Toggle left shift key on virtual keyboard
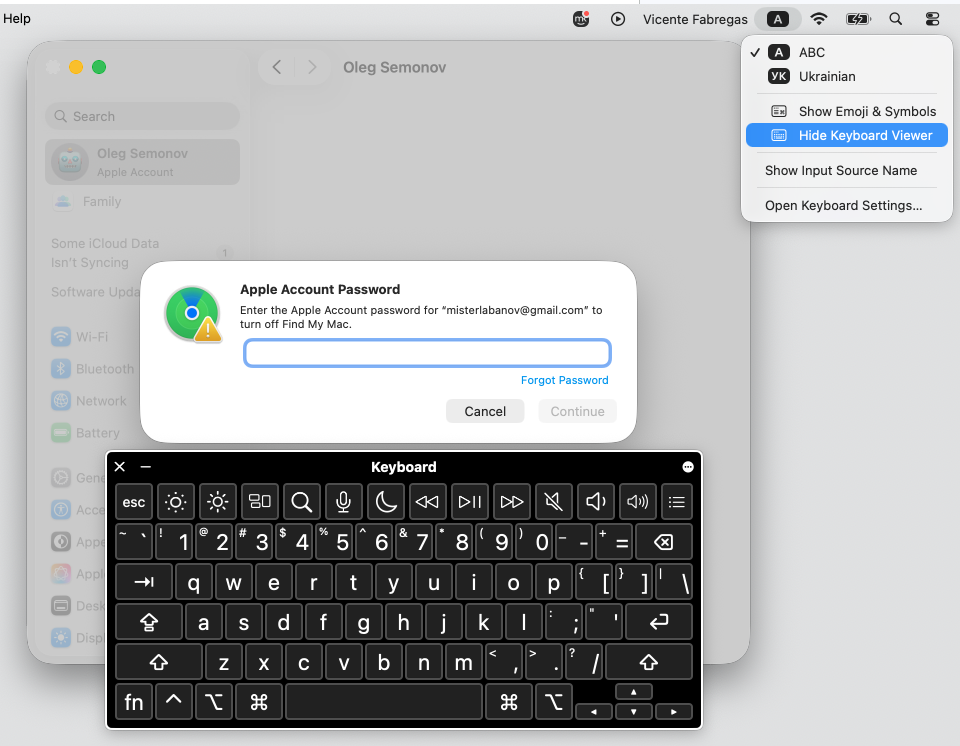This screenshot has width=960, height=746. pyautogui.click(x=159, y=662)
